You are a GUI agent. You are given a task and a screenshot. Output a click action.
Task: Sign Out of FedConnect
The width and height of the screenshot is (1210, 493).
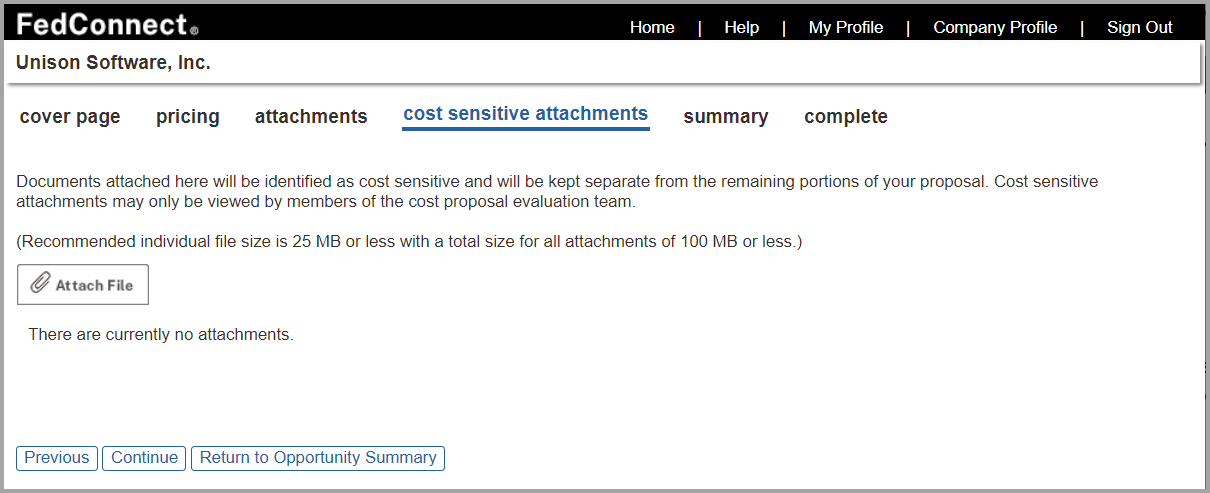(x=1139, y=28)
